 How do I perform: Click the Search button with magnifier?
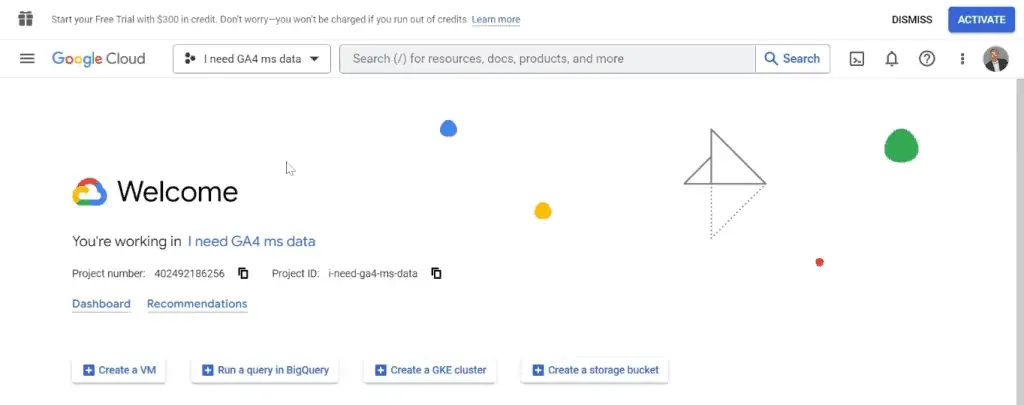[x=792, y=59]
